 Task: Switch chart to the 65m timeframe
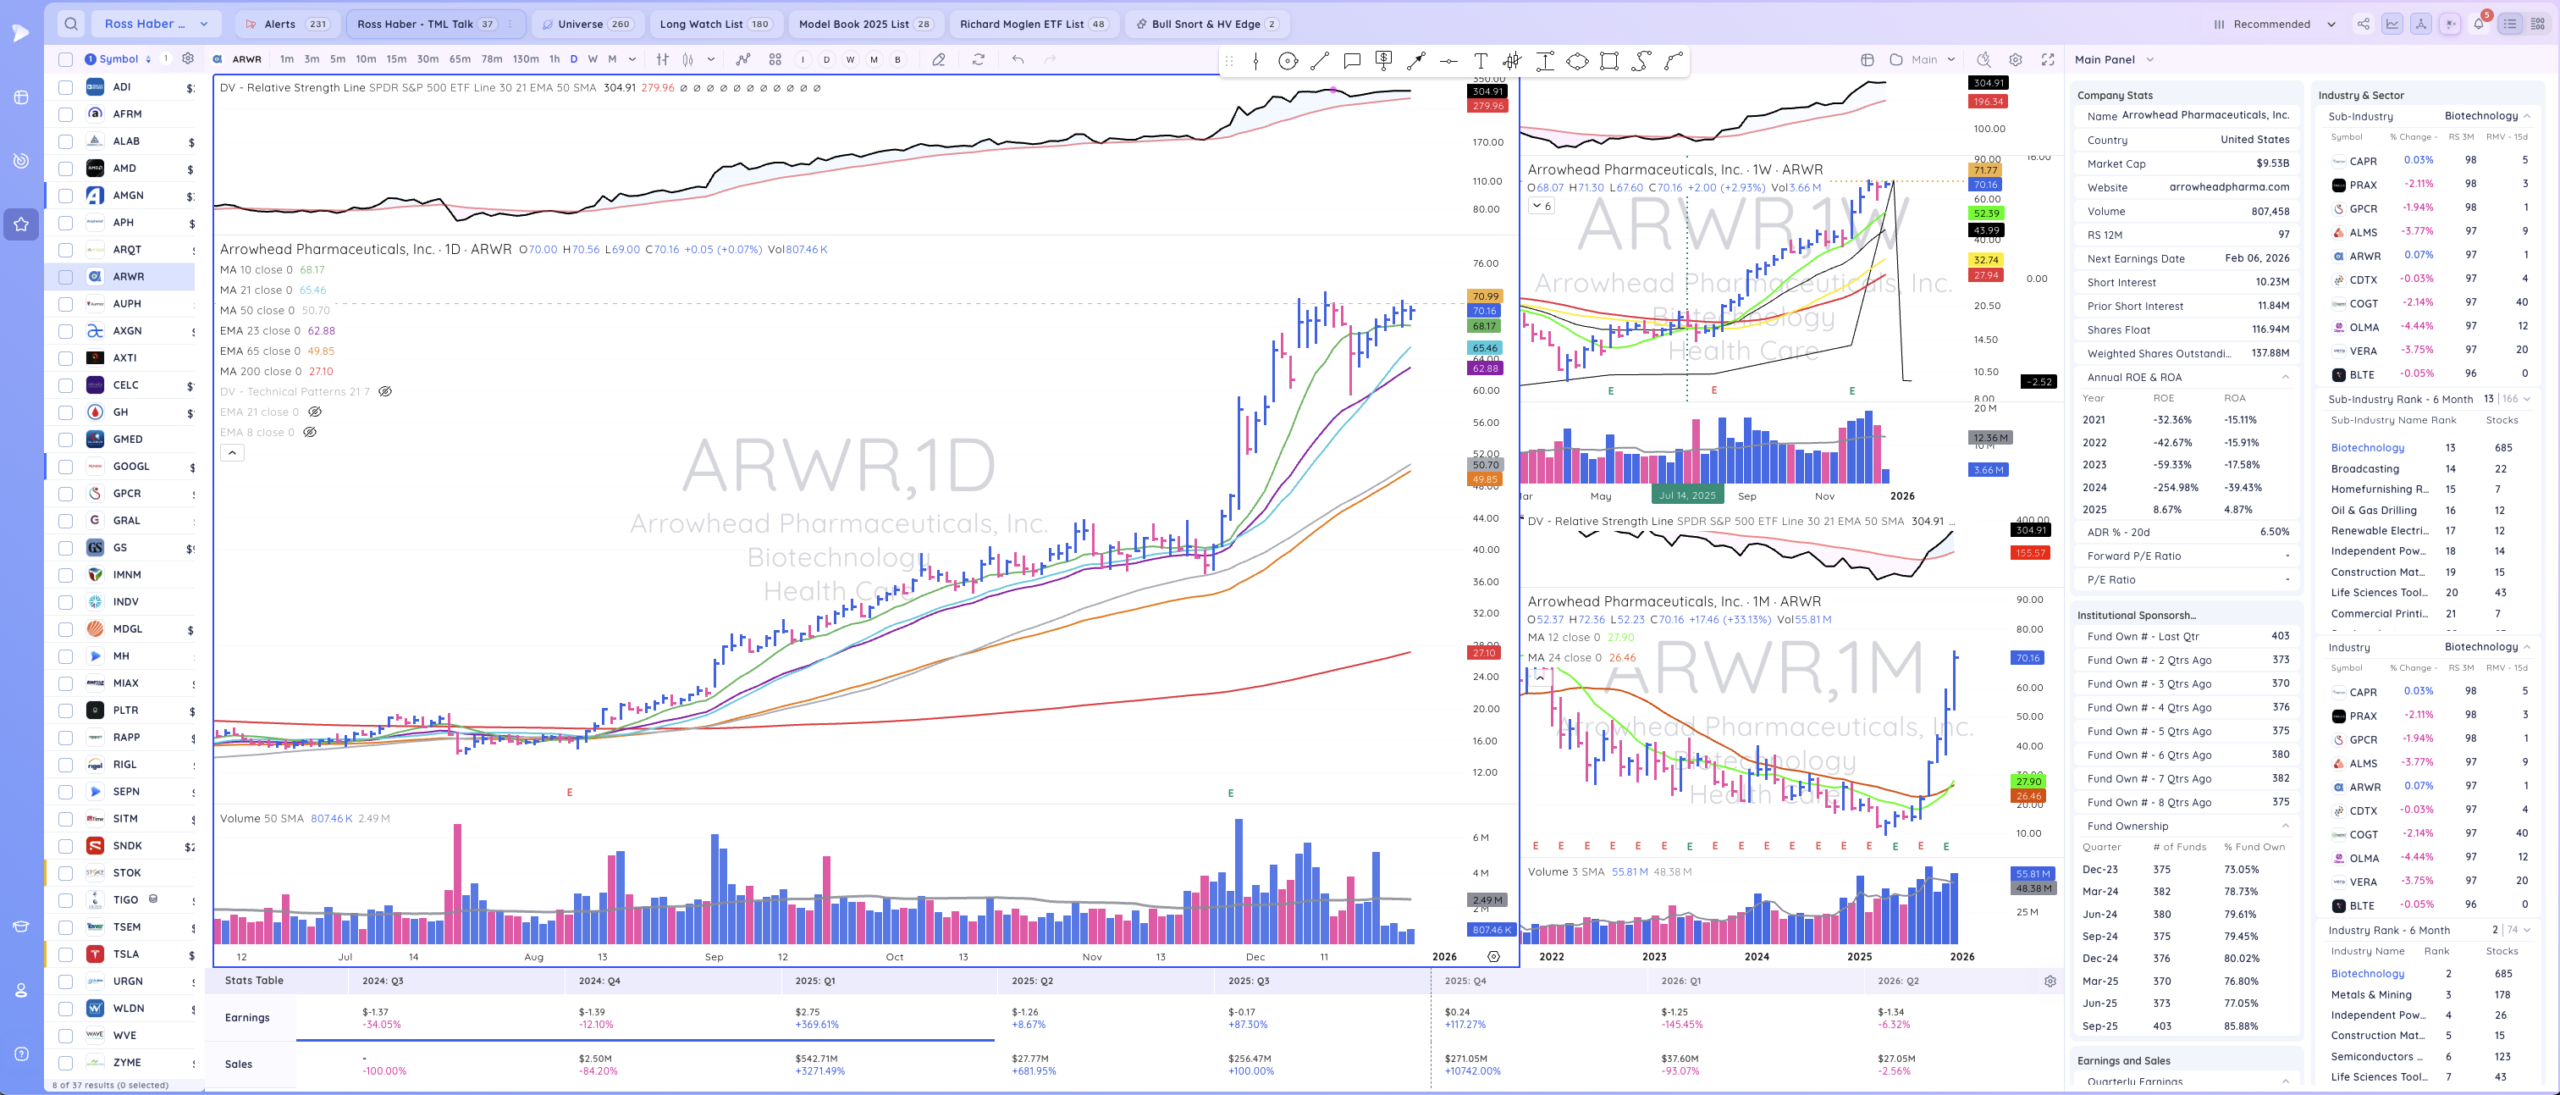[x=459, y=59]
